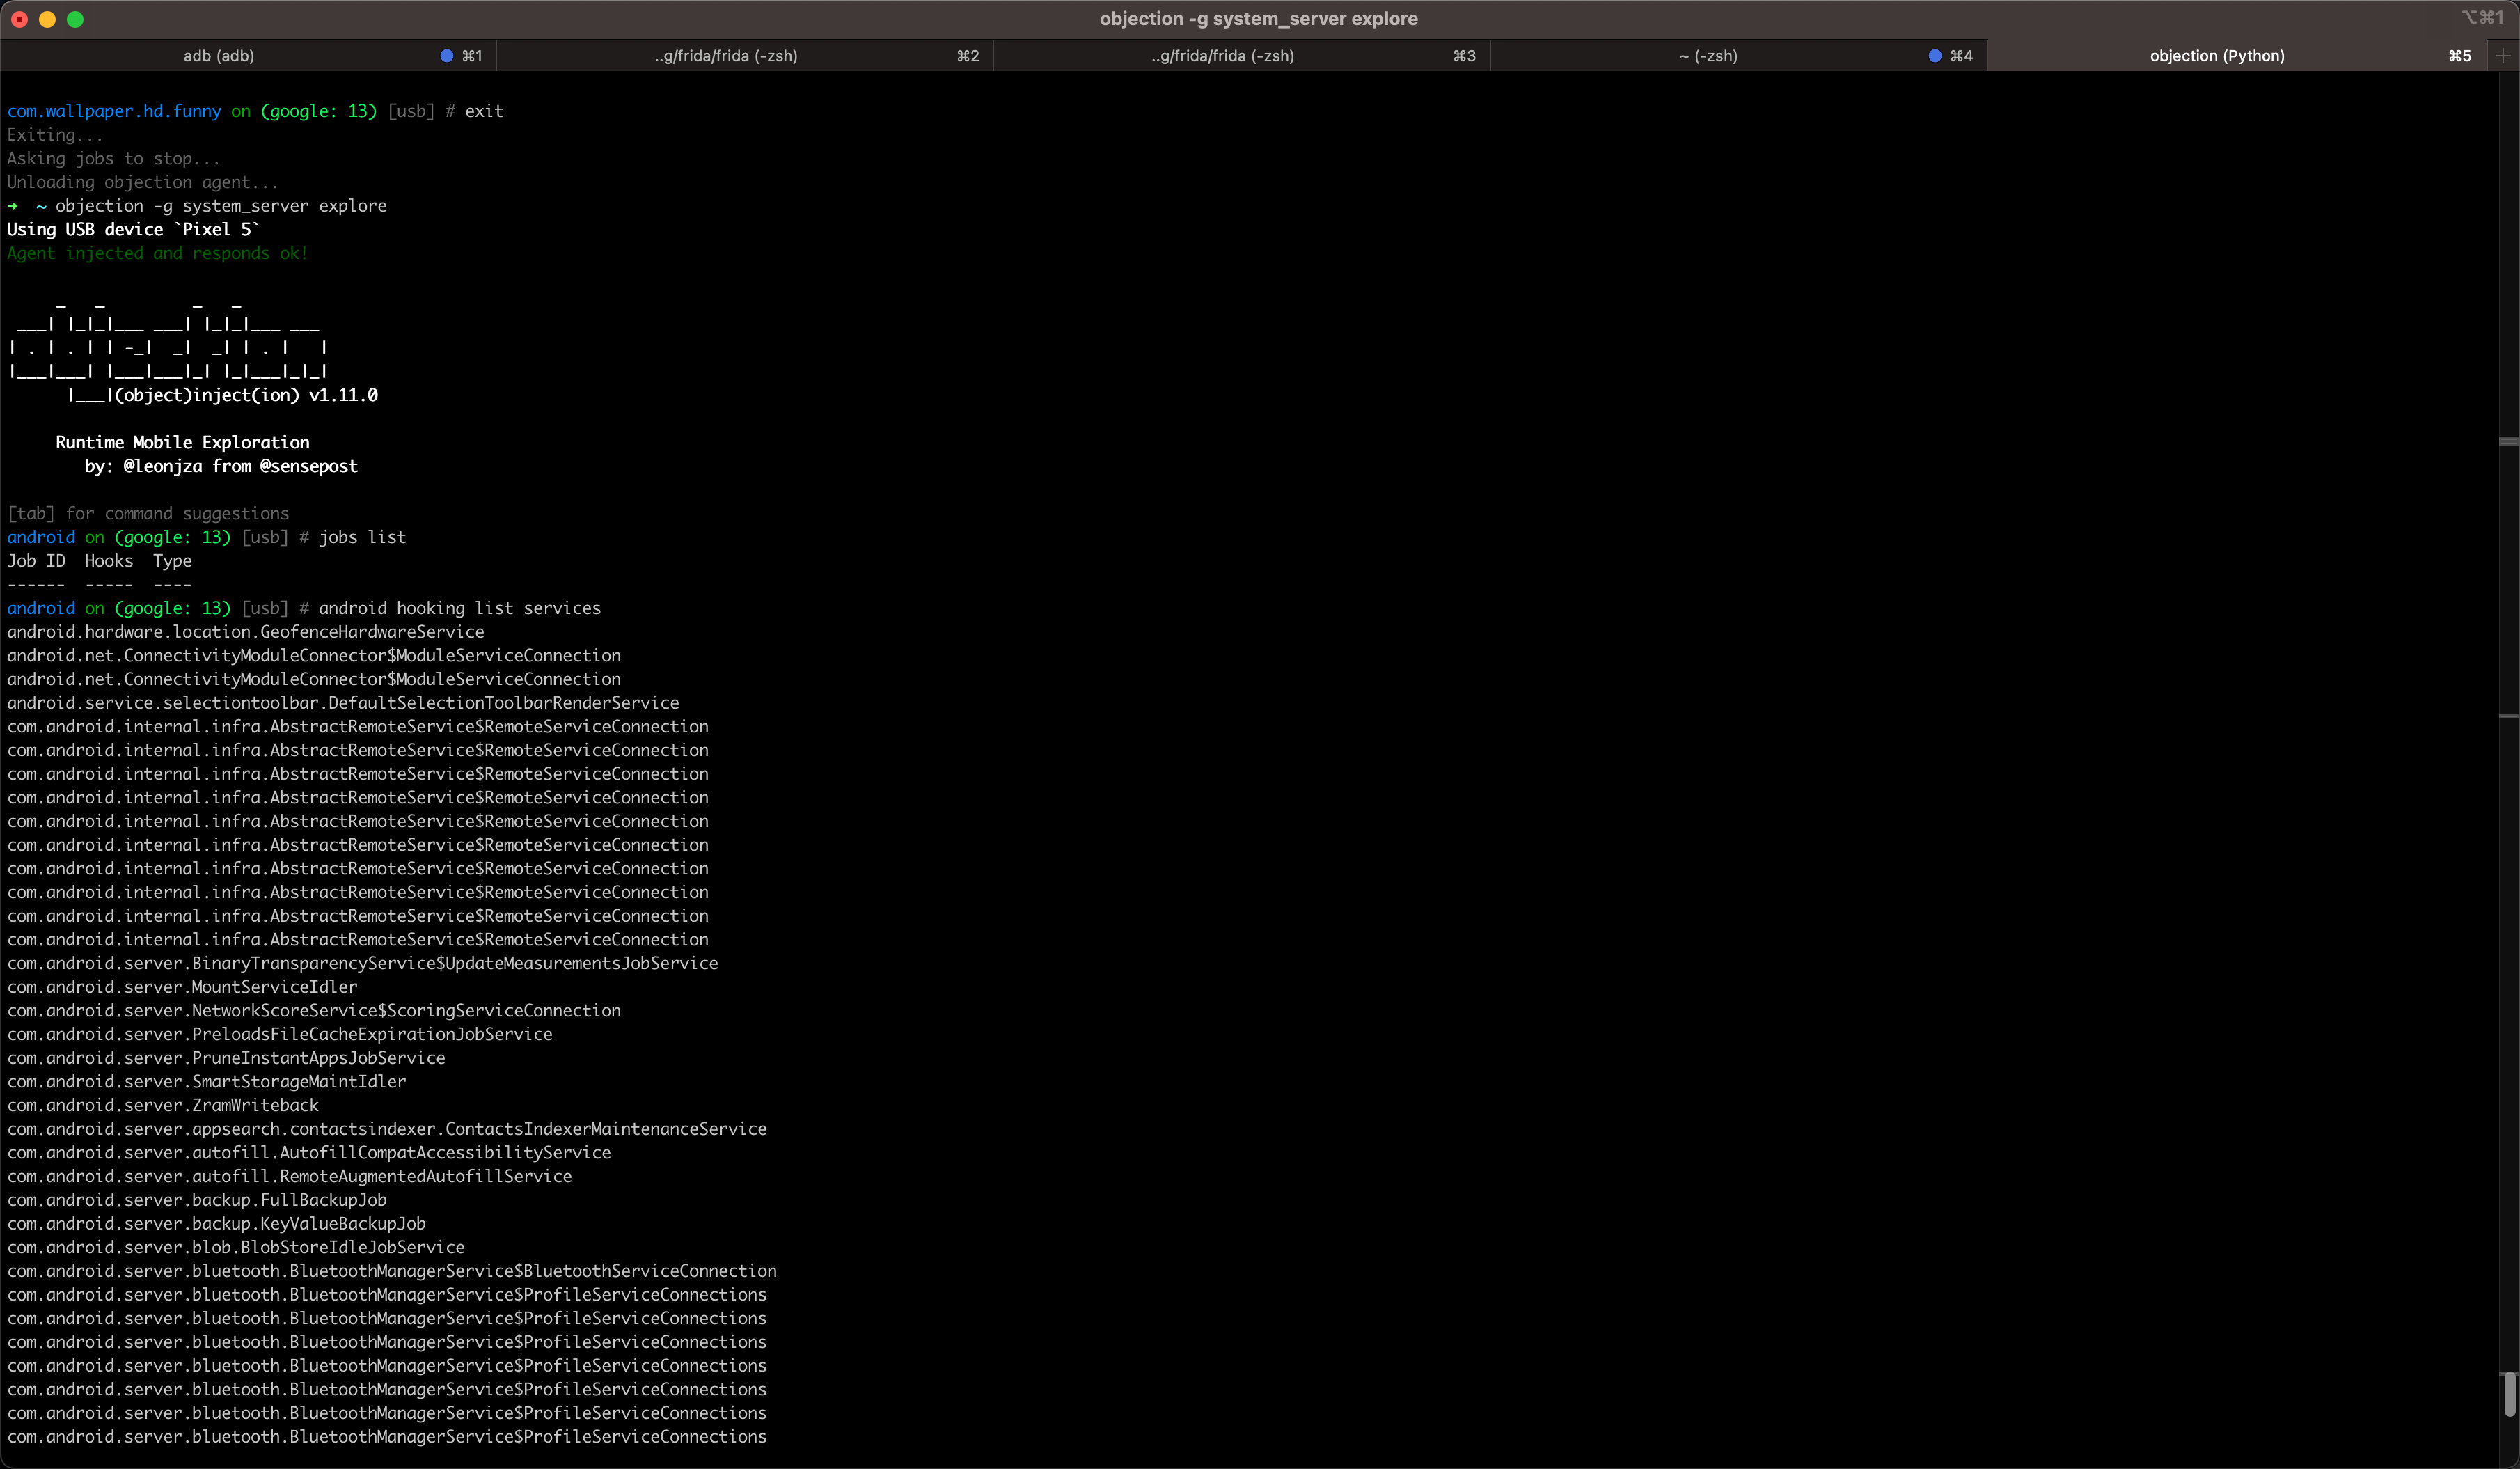Viewport: 2520px width, 1469px height.
Task: Click ContactsIndexerMaintenanceService line
Action: [387, 1129]
